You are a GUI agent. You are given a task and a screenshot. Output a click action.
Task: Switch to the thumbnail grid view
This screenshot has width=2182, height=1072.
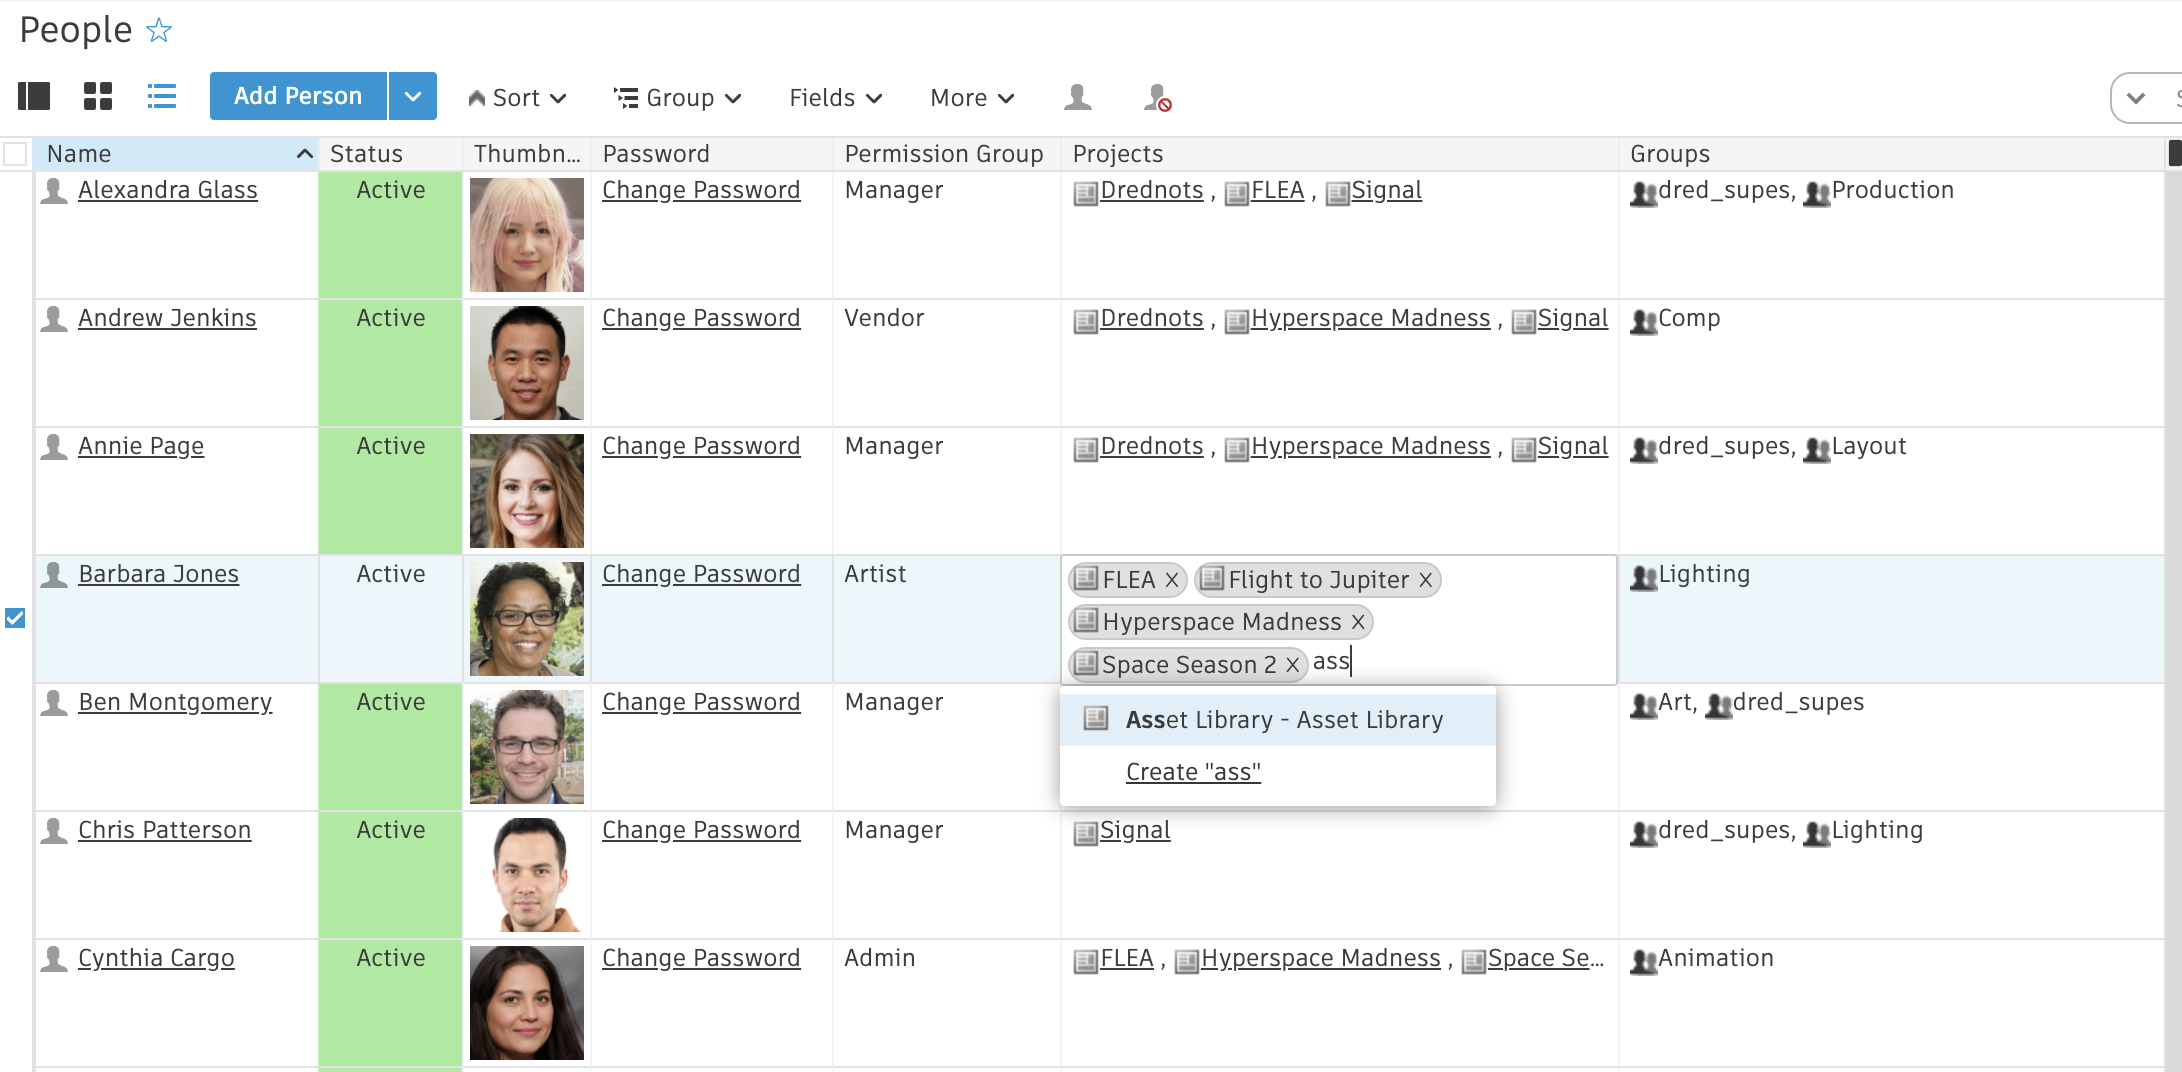[x=98, y=96]
